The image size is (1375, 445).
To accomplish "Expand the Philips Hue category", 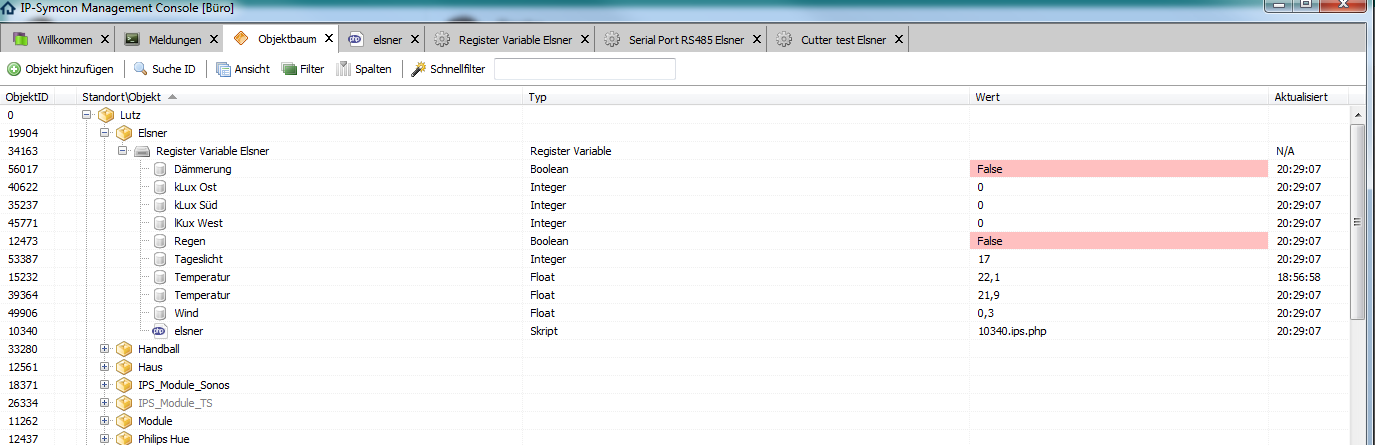I will tap(105, 439).
